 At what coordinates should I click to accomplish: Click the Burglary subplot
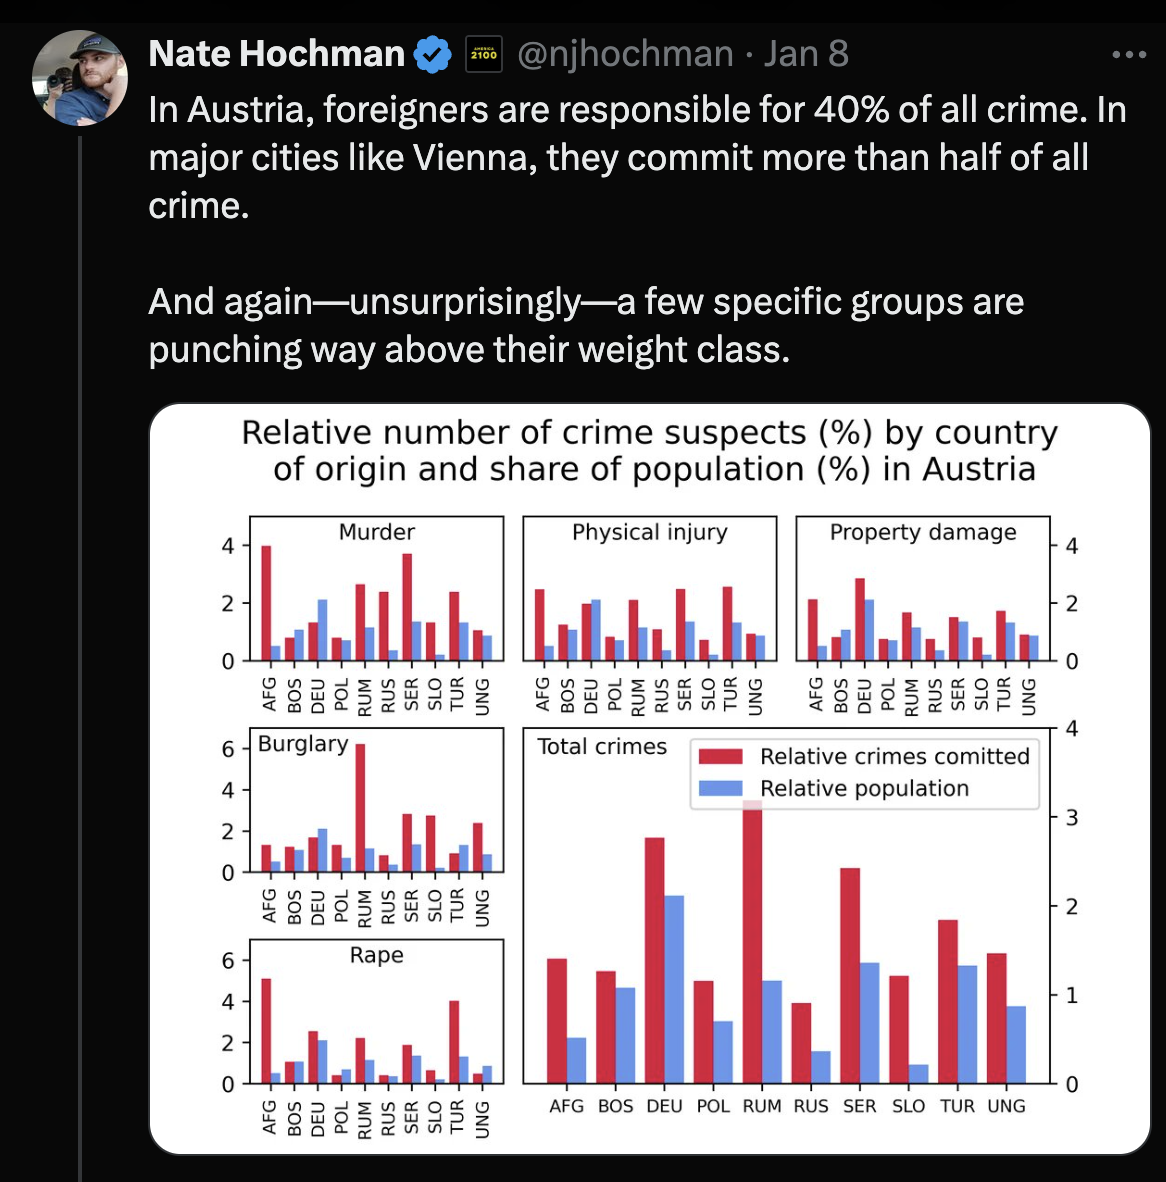[376, 800]
